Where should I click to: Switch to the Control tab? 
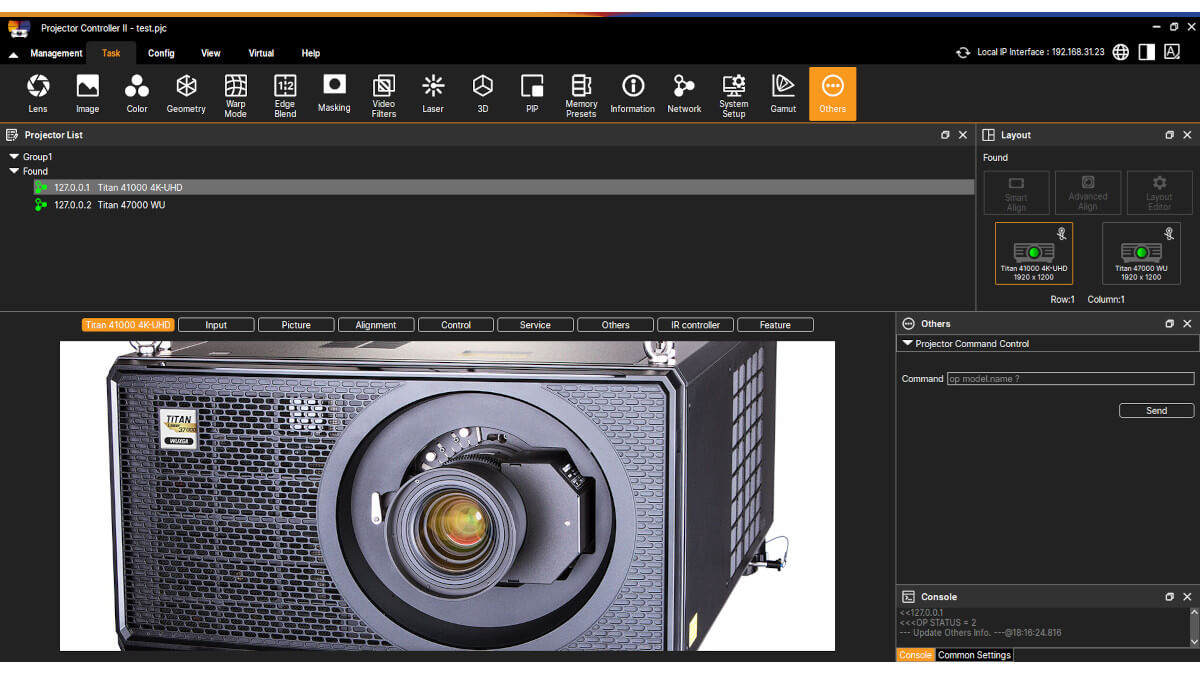pyautogui.click(x=456, y=325)
